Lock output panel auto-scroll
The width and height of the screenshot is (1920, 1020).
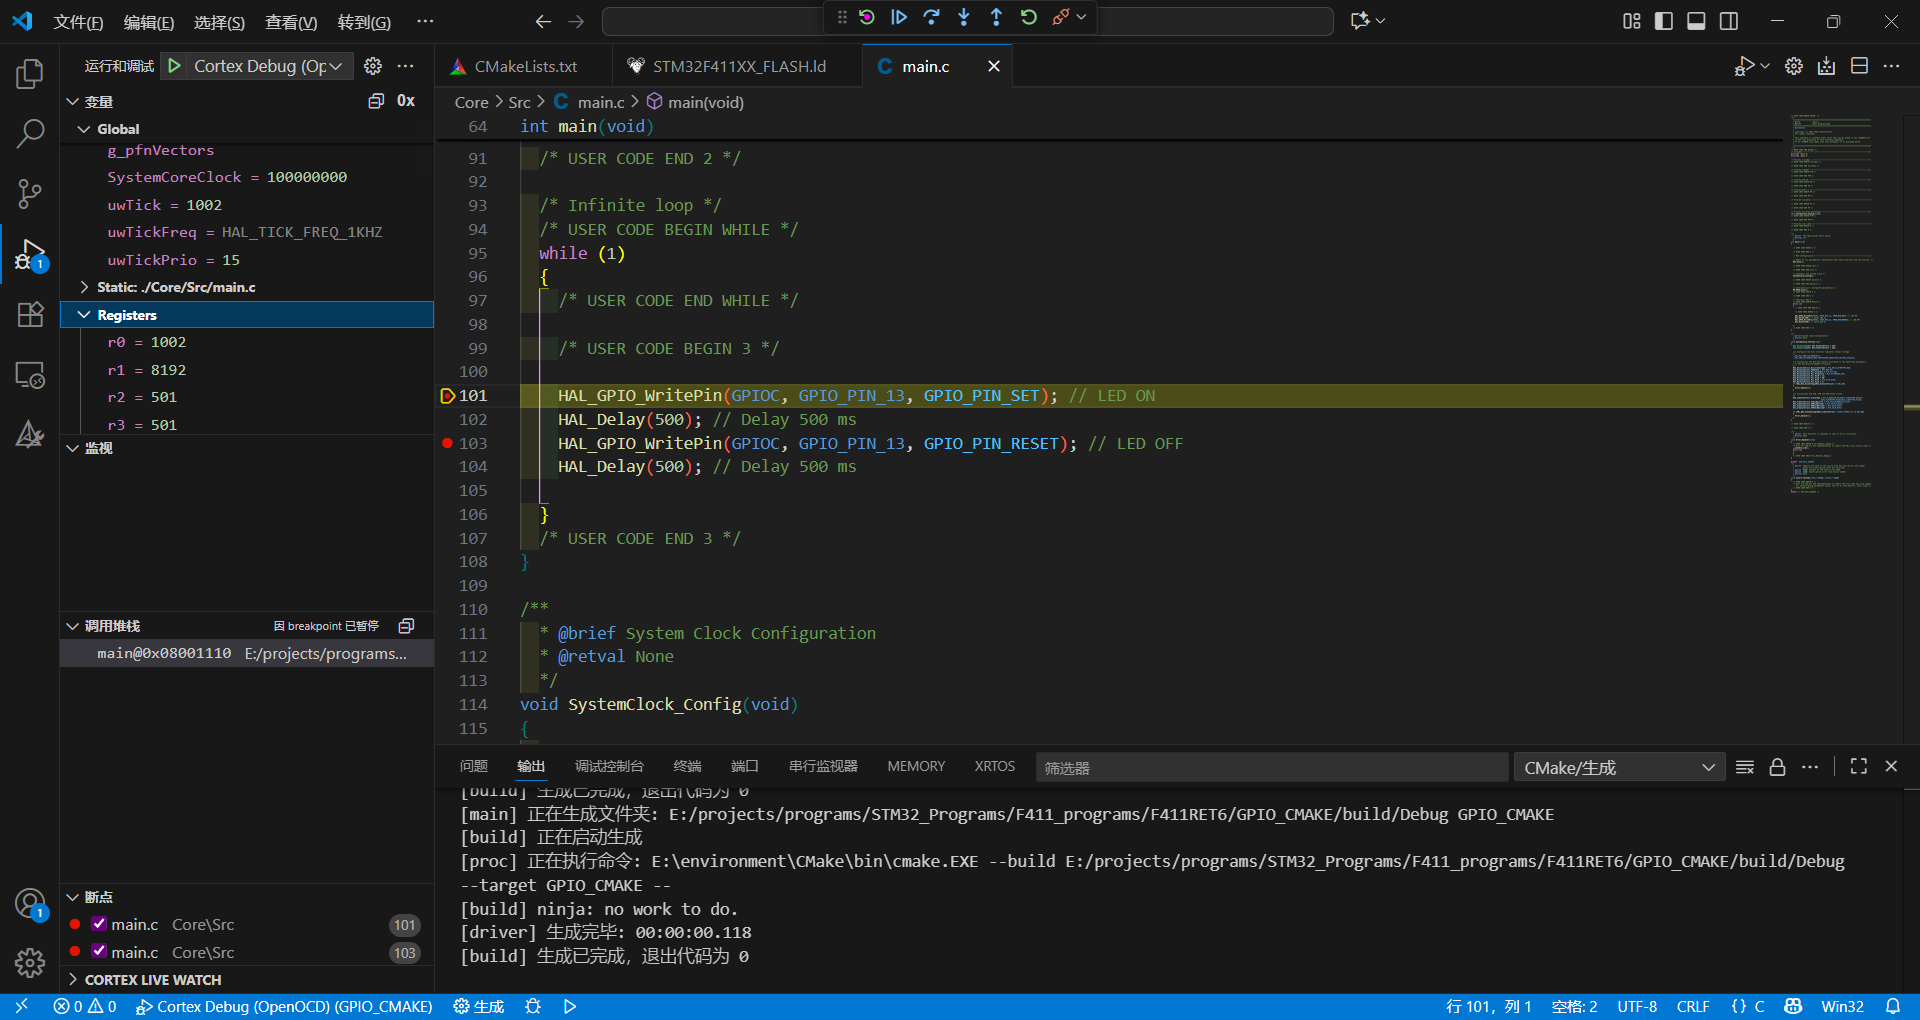coord(1777,767)
